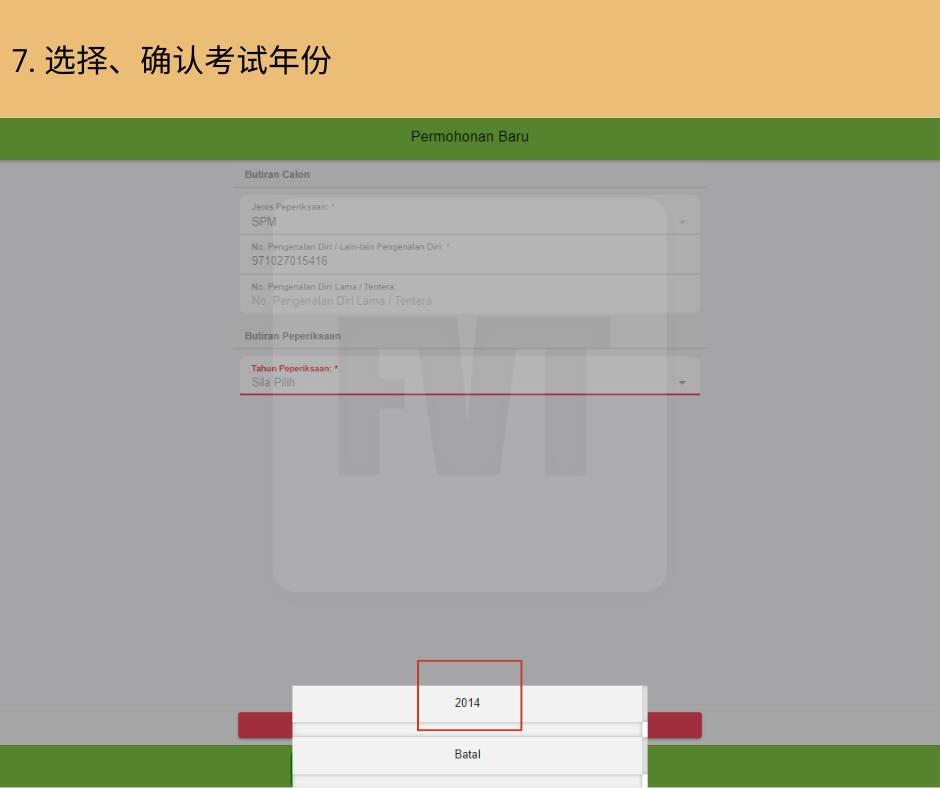Choose Batal to cancel year selection
940x788 pixels.
[467, 755]
